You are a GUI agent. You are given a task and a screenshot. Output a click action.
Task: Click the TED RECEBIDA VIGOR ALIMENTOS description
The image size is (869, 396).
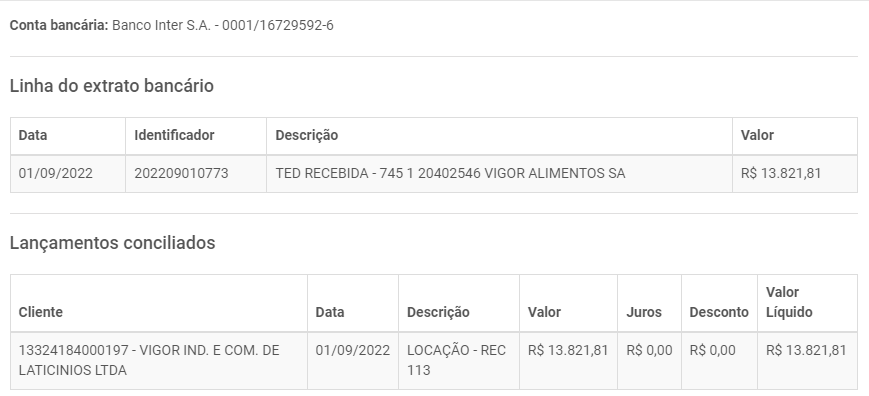tap(450, 173)
